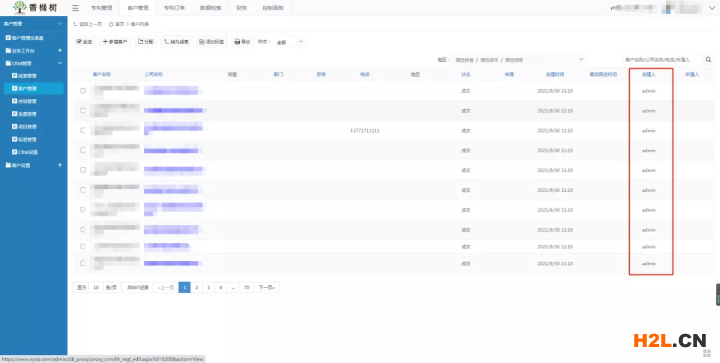This screenshot has width=720, height=363.
Task: Click 下一页 next page button
Action: (266, 287)
